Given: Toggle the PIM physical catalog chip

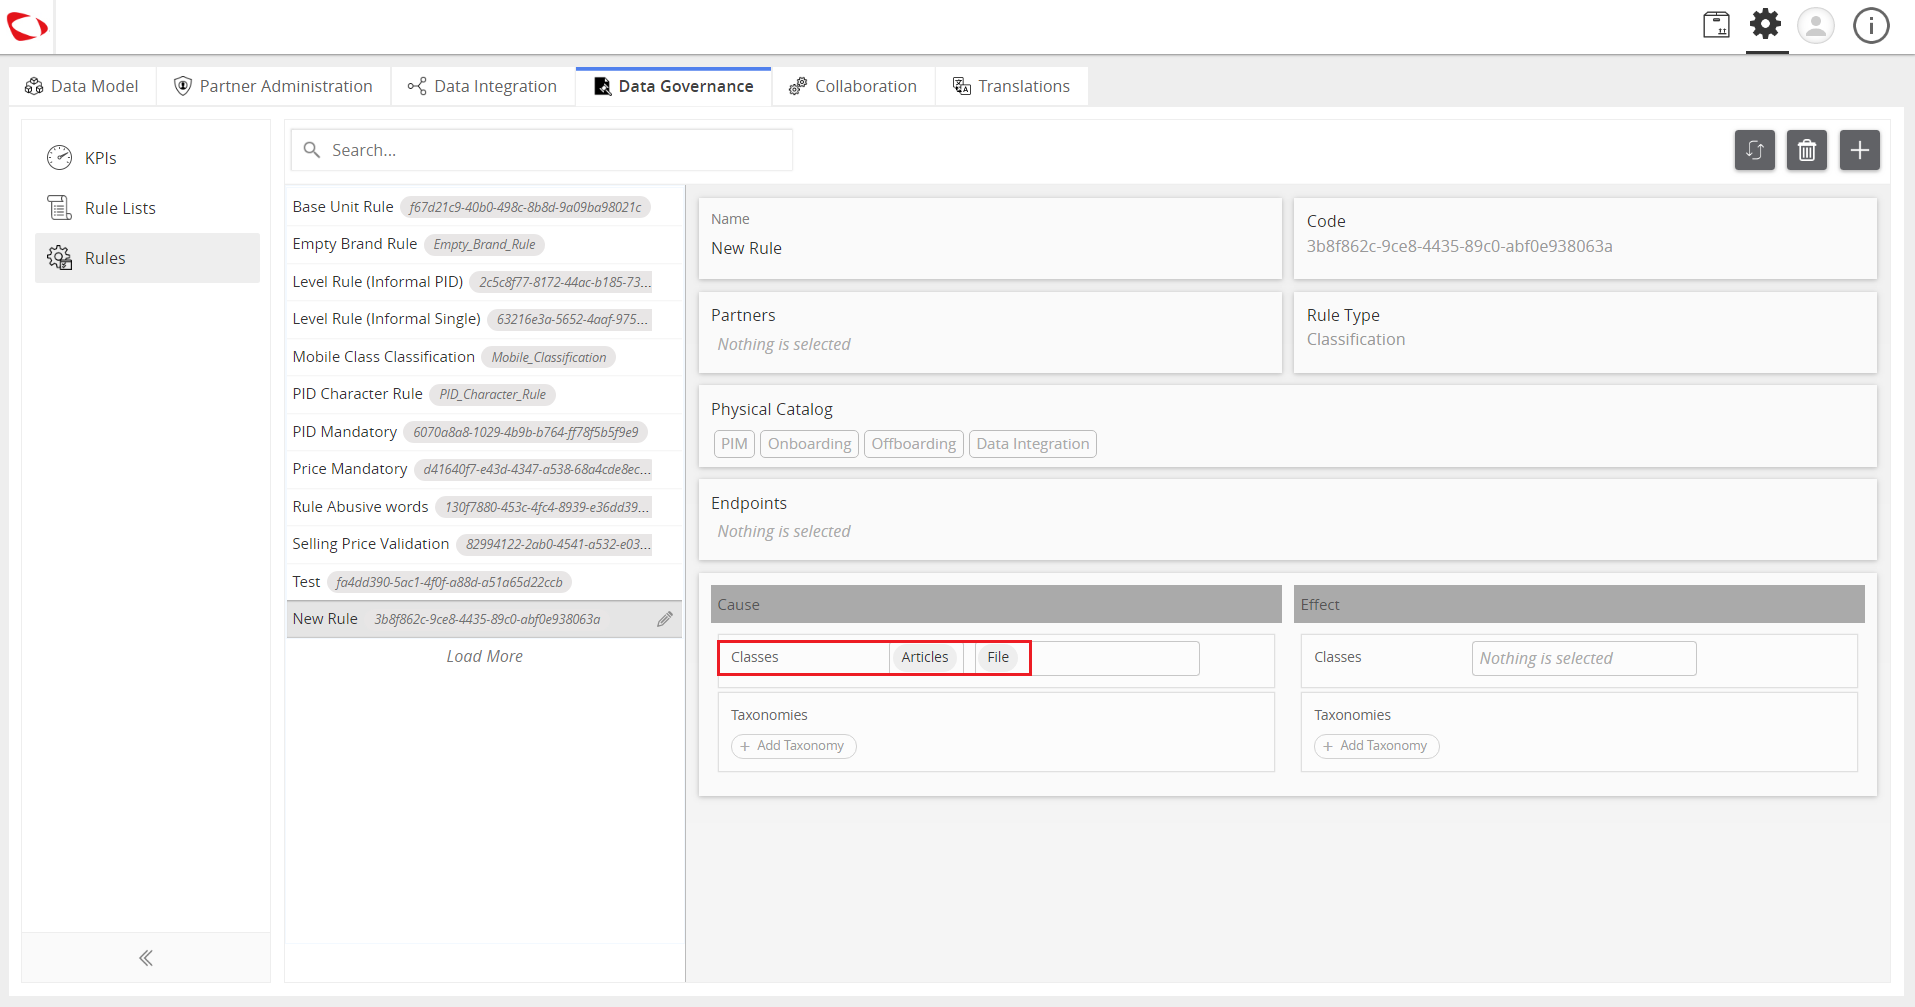Looking at the screenshot, I should [734, 444].
